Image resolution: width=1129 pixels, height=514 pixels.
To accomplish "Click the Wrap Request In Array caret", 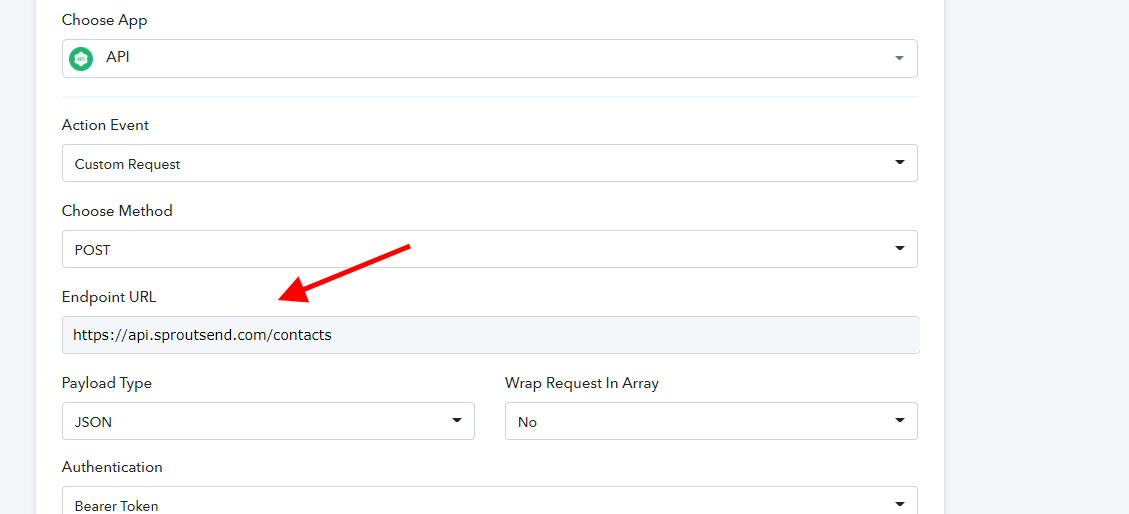I will click(899, 420).
